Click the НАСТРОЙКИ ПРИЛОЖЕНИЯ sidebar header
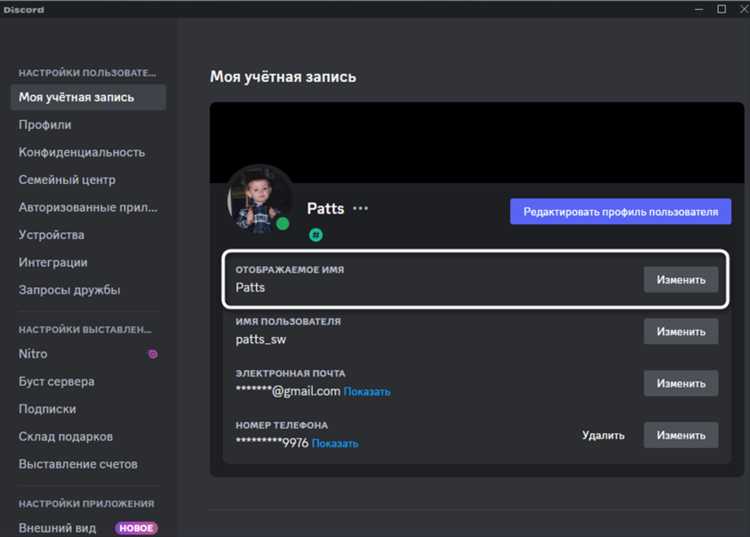 point(87,504)
